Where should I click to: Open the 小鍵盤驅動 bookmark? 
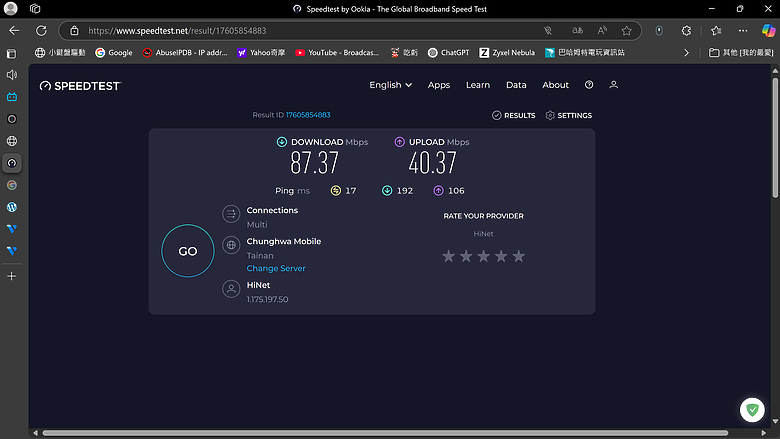pos(60,53)
